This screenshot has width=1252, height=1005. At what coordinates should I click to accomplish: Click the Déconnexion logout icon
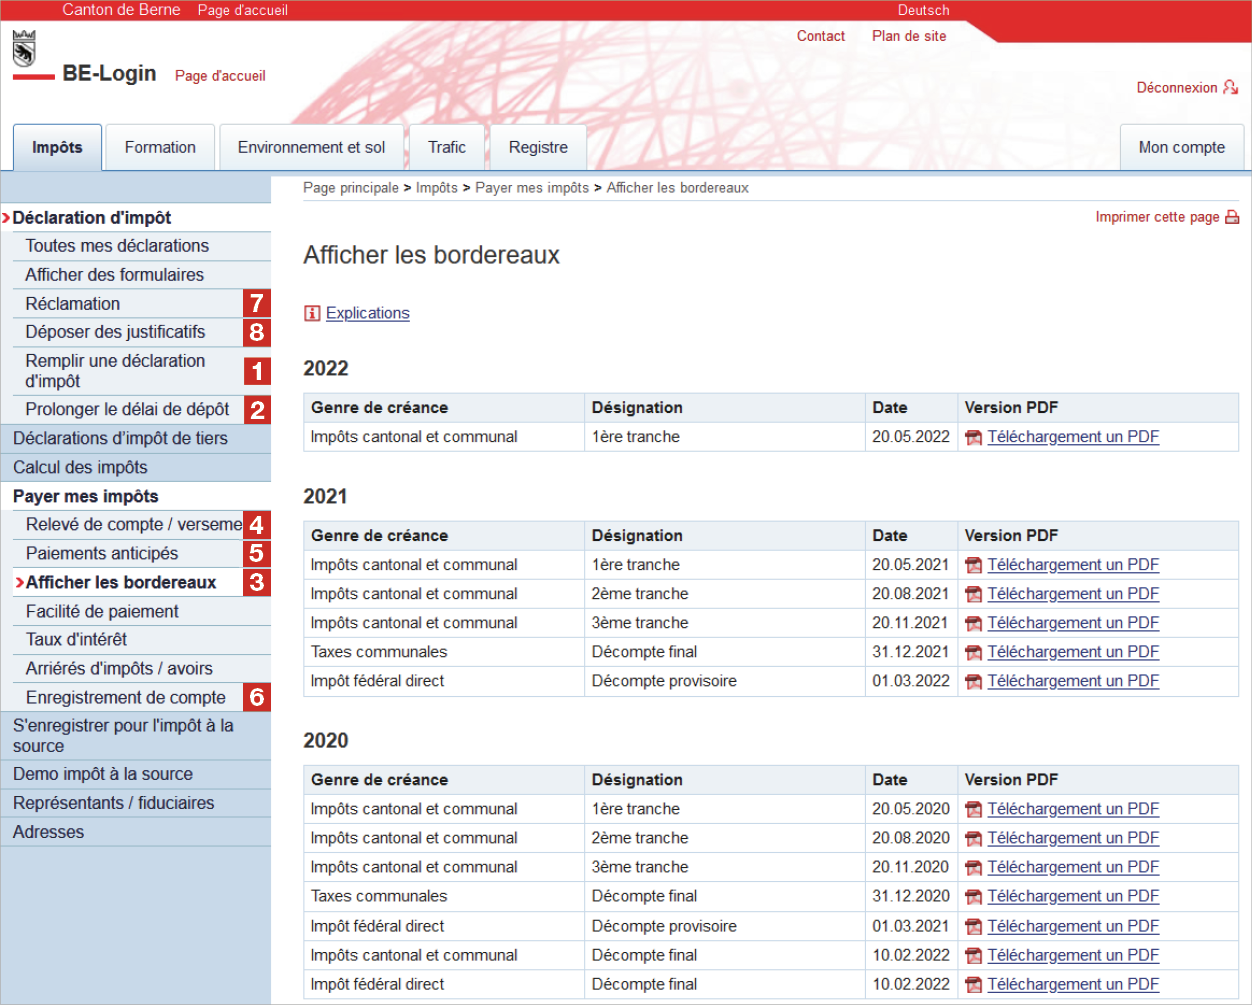pyautogui.click(x=1232, y=87)
